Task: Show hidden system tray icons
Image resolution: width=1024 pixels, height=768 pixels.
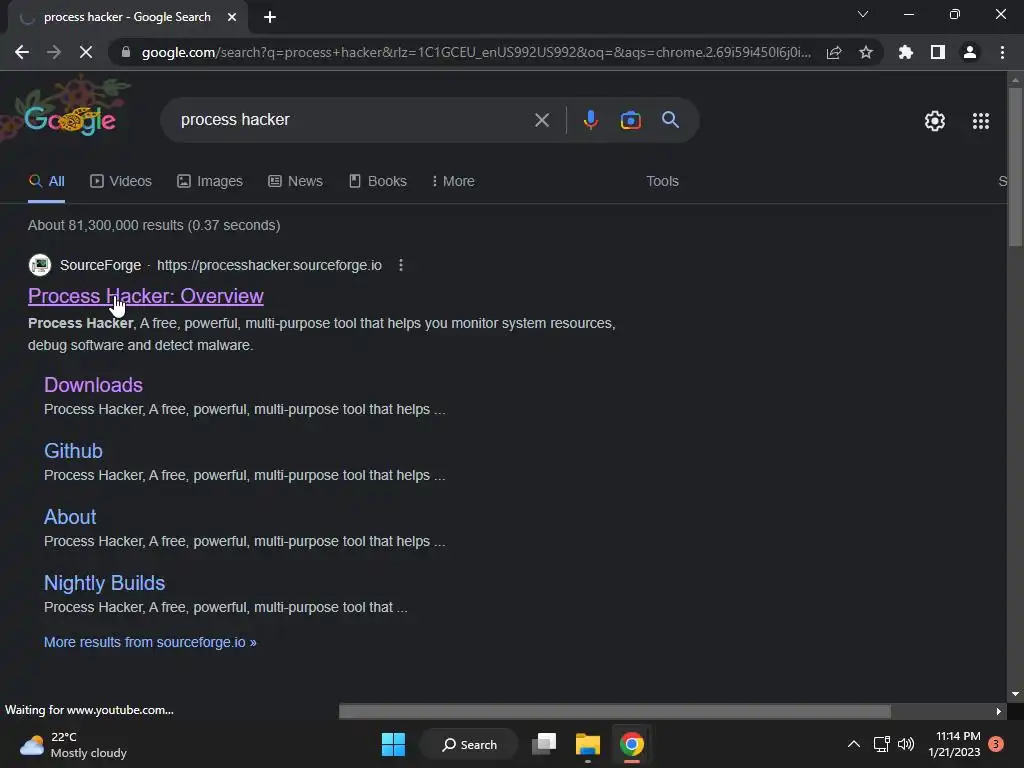Action: tap(854, 744)
